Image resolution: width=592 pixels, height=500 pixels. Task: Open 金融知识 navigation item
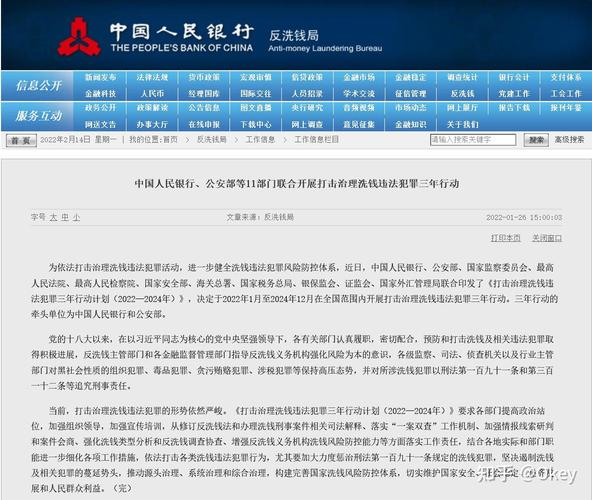click(x=411, y=124)
